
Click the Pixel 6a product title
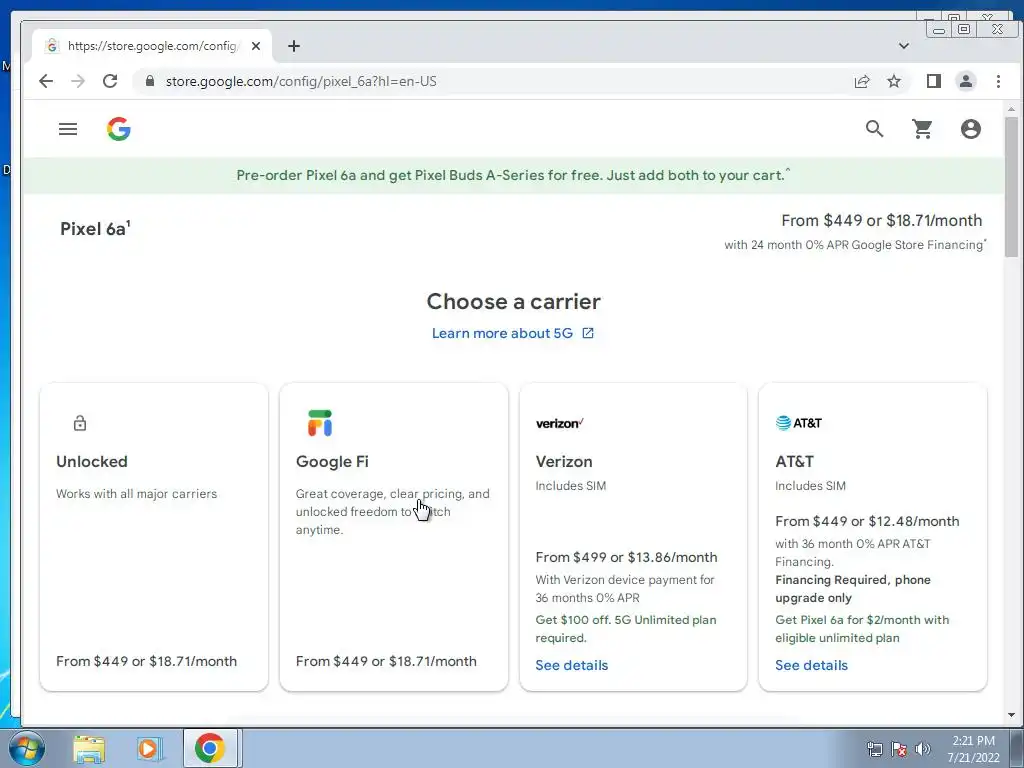coord(95,229)
